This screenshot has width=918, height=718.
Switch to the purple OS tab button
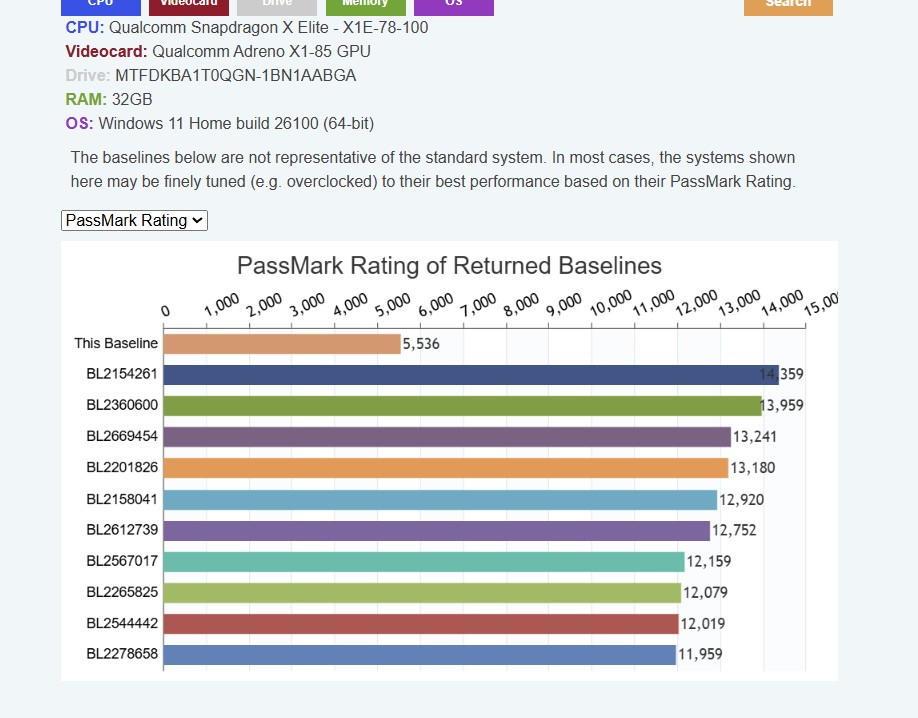[x=454, y=7]
